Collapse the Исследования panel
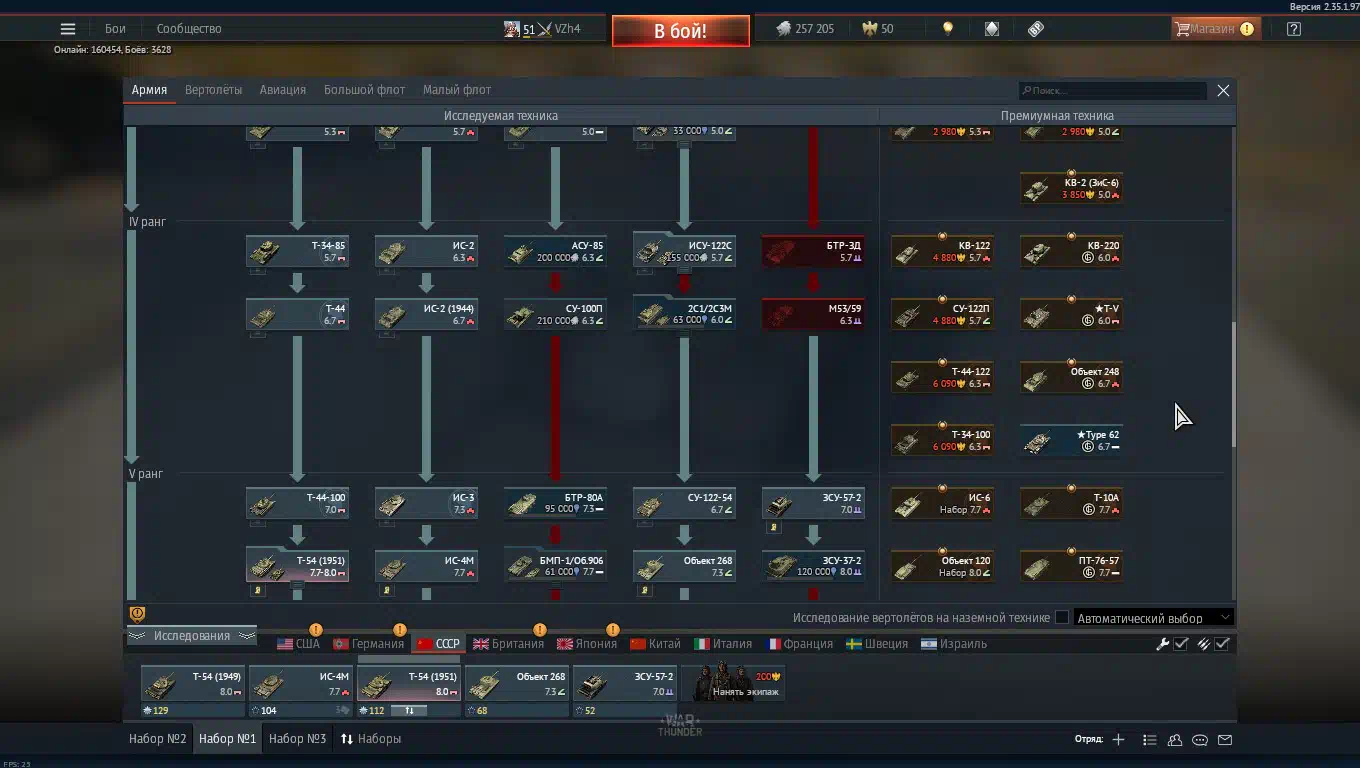The image size is (1360, 768). [190, 636]
